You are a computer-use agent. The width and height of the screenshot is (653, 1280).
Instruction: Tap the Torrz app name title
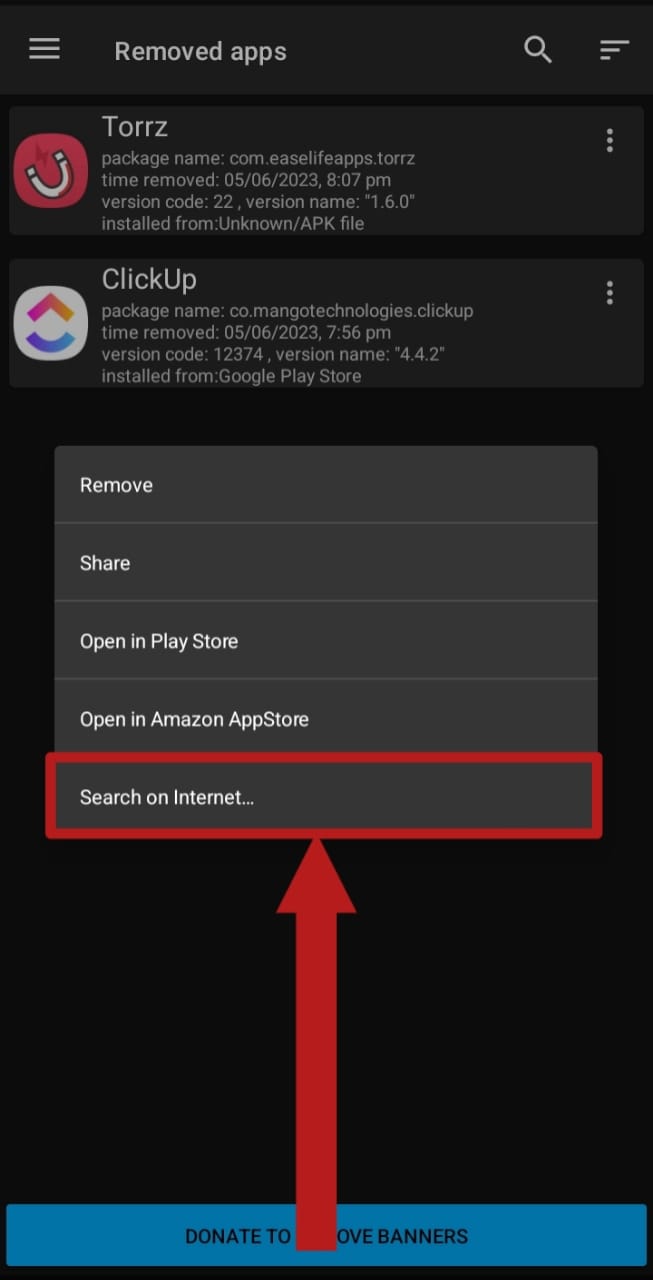pos(134,128)
